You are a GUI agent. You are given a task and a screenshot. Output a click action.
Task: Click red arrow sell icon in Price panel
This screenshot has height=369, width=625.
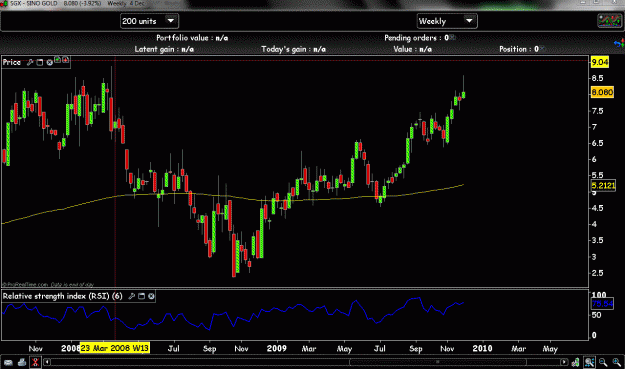pos(65,60)
